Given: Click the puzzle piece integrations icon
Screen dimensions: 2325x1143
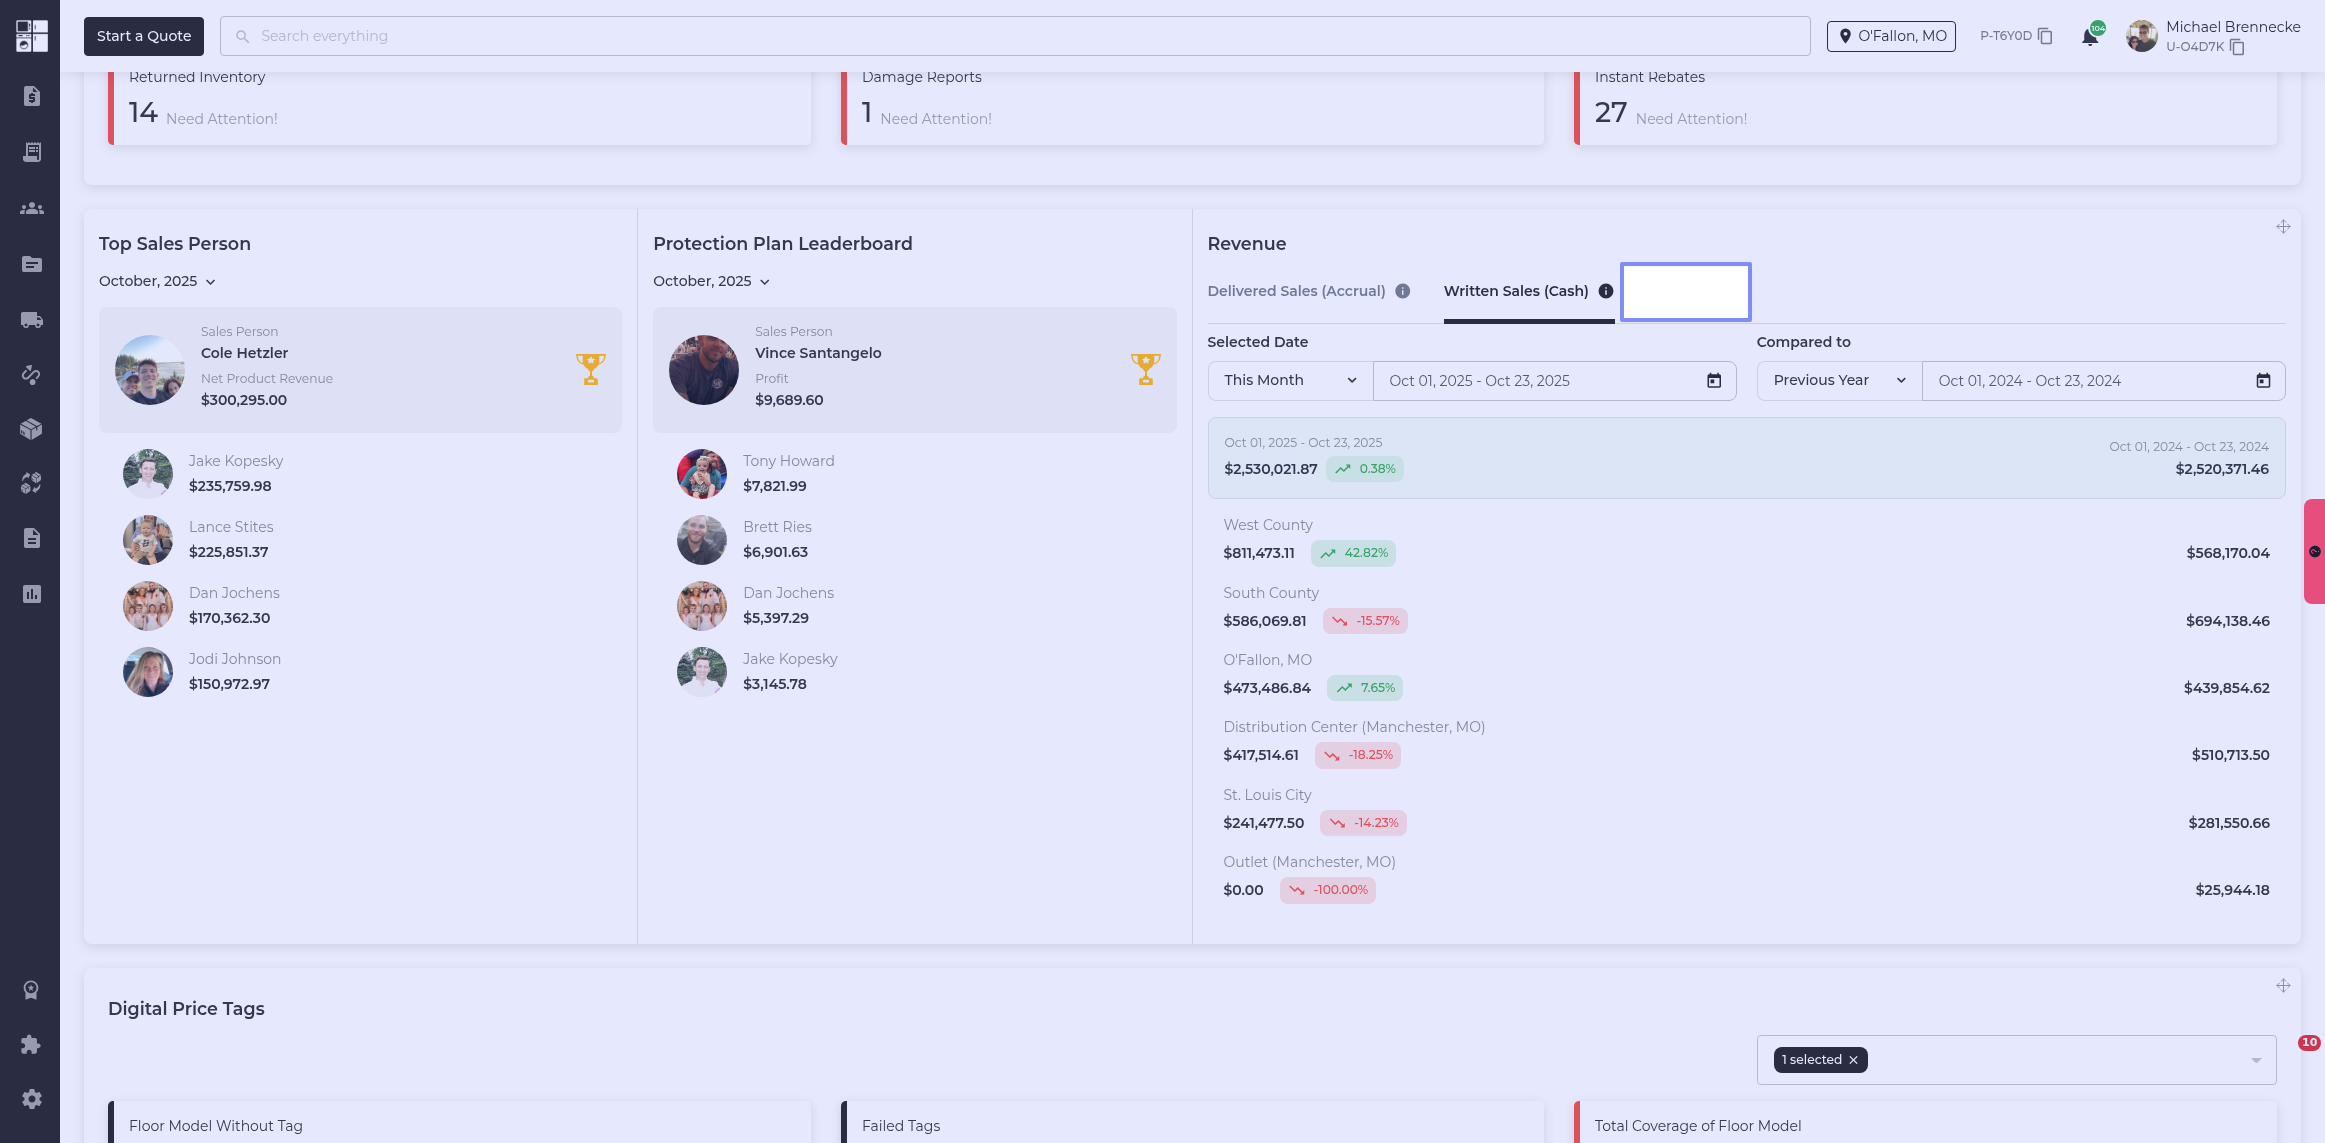Looking at the screenshot, I should pyautogui.click(x=31, y=1044).
